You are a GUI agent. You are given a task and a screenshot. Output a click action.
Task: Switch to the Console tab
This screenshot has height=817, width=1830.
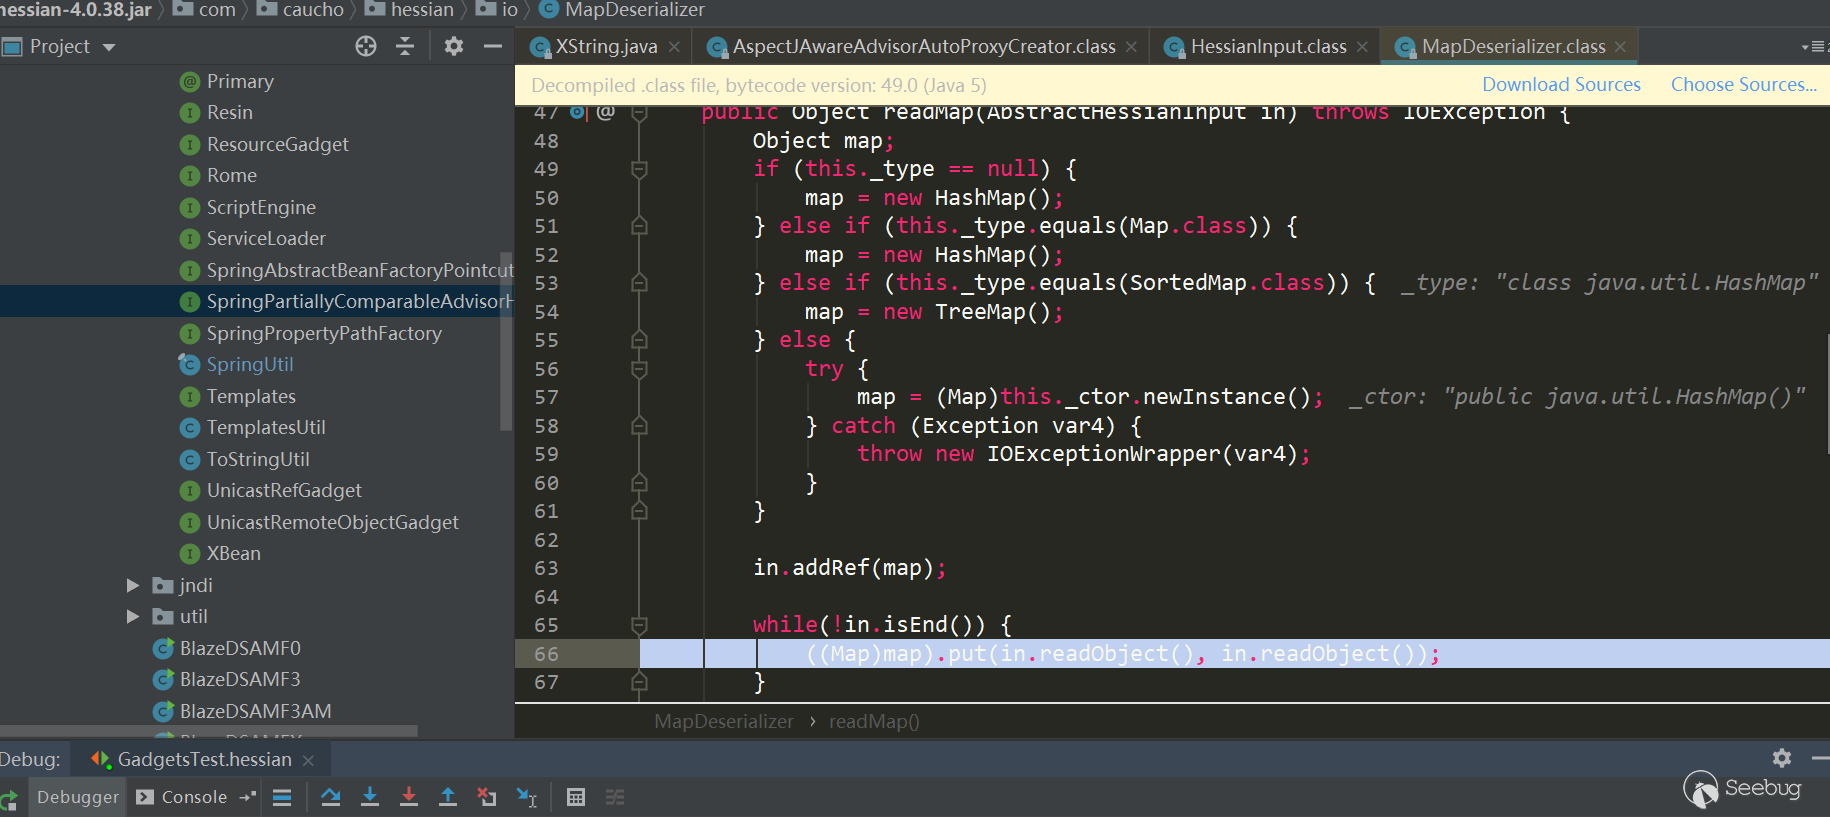click(193, 797)
